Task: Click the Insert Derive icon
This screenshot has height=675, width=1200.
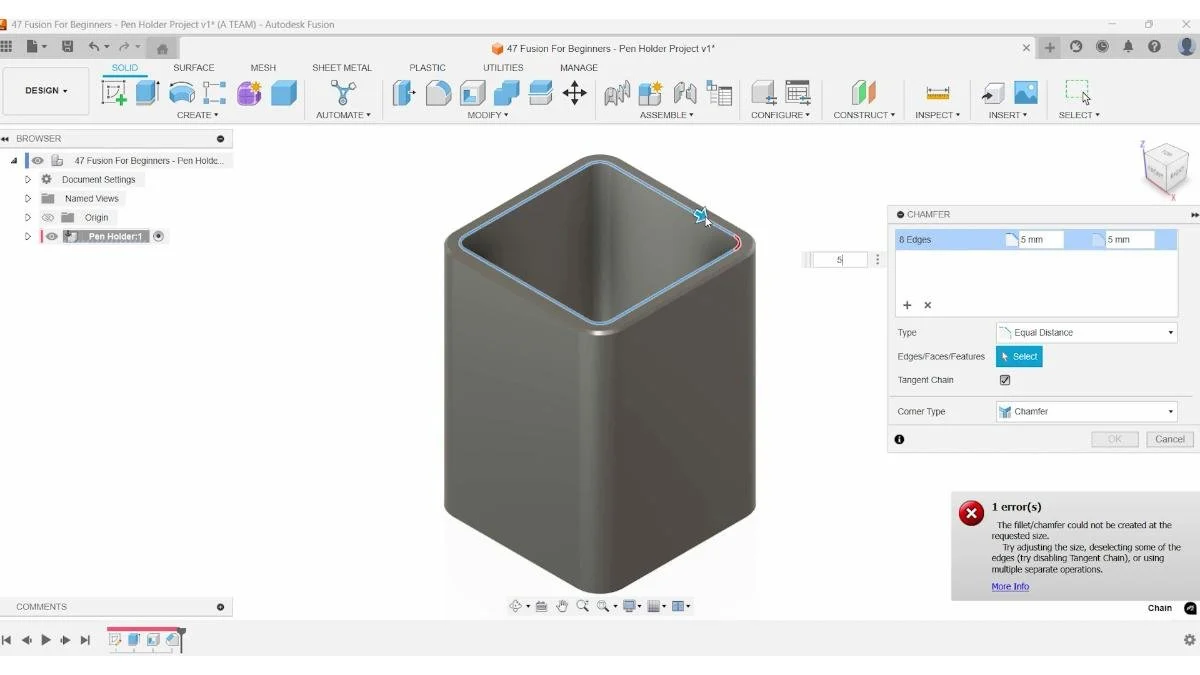Action: (x=992, y=94)
